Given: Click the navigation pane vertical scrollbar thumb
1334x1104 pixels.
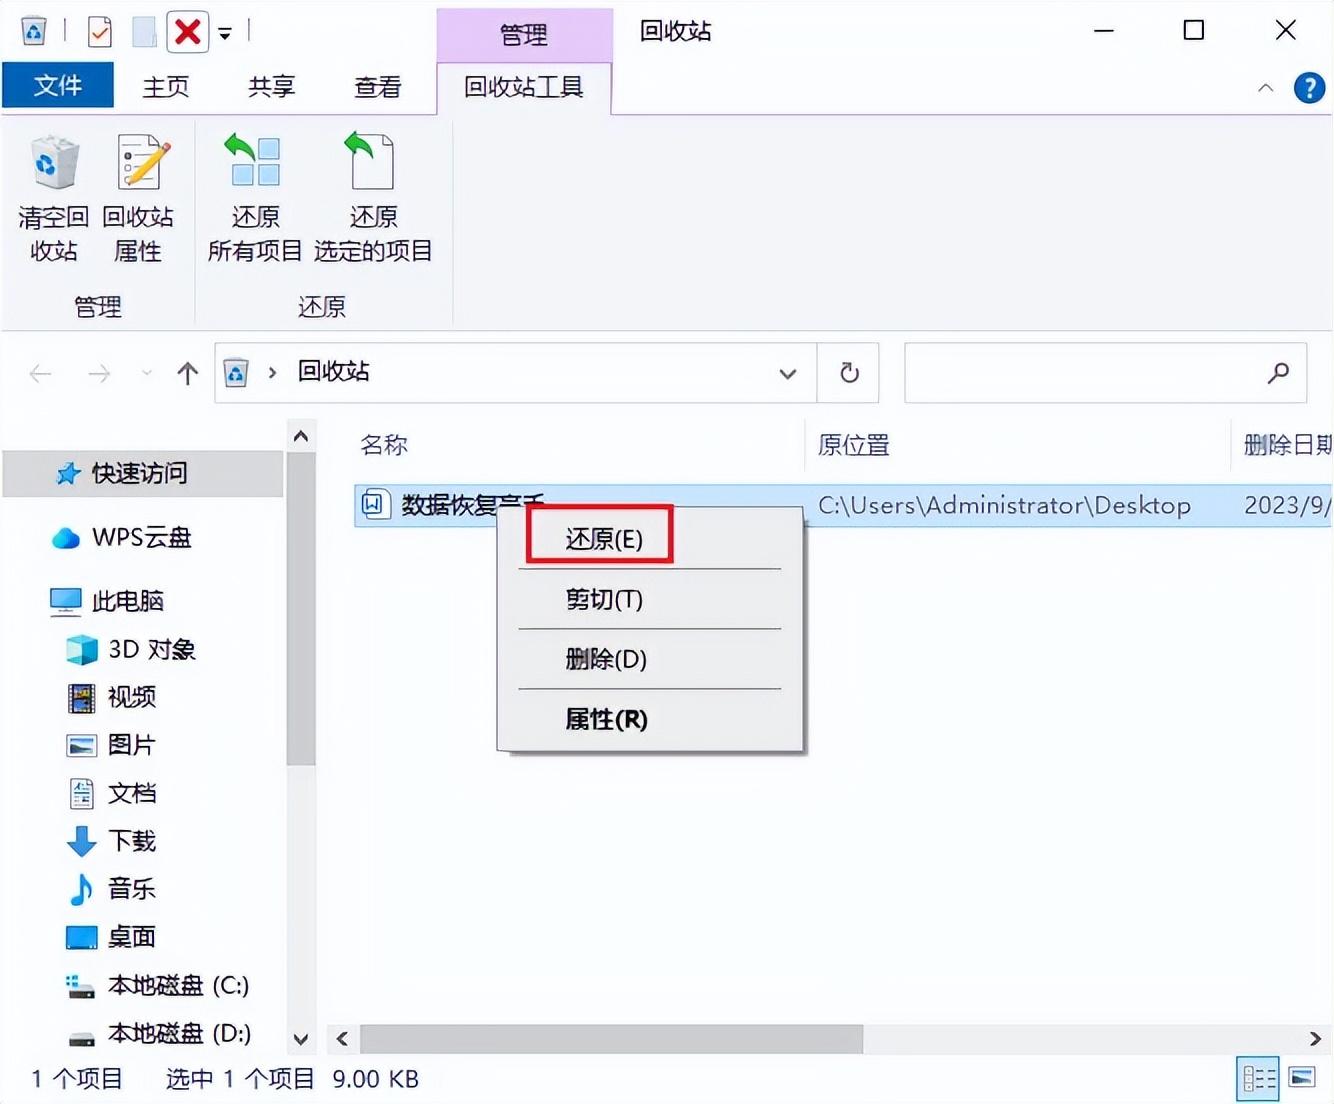Looking at the screenshot, I should pyautogui.click(x=301, y=608).
